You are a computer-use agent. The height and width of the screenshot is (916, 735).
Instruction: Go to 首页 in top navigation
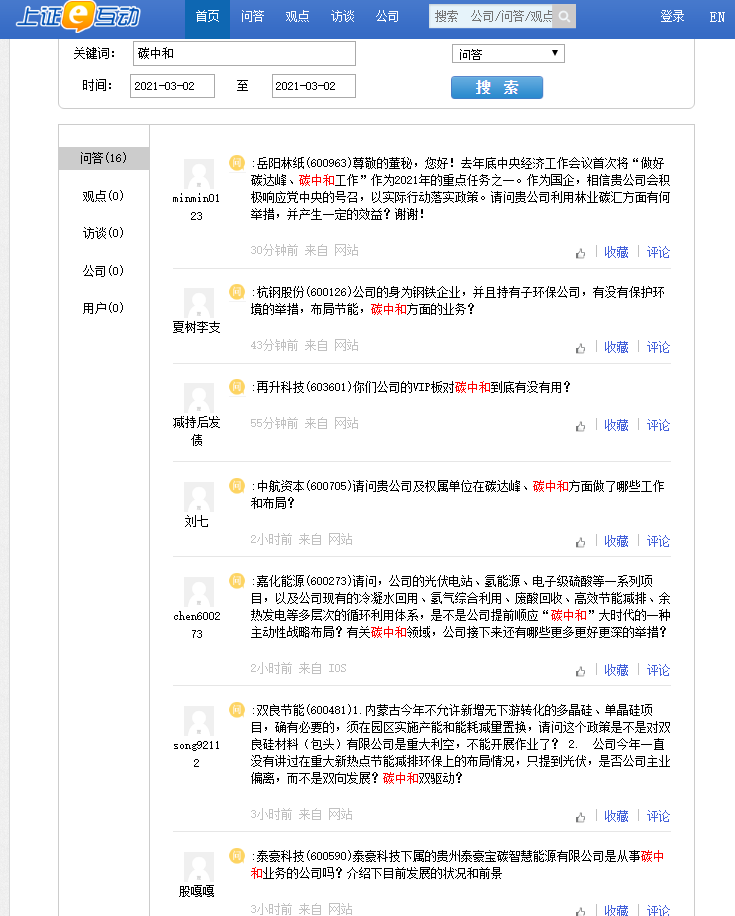point(207,16)
